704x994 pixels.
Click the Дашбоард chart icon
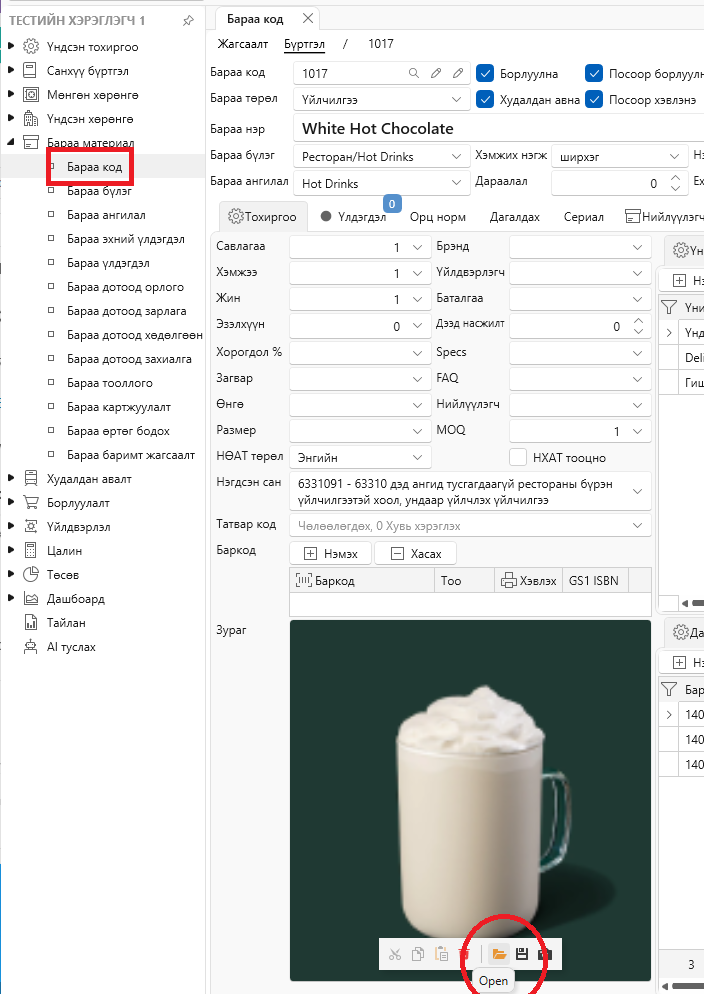(30, 598)
